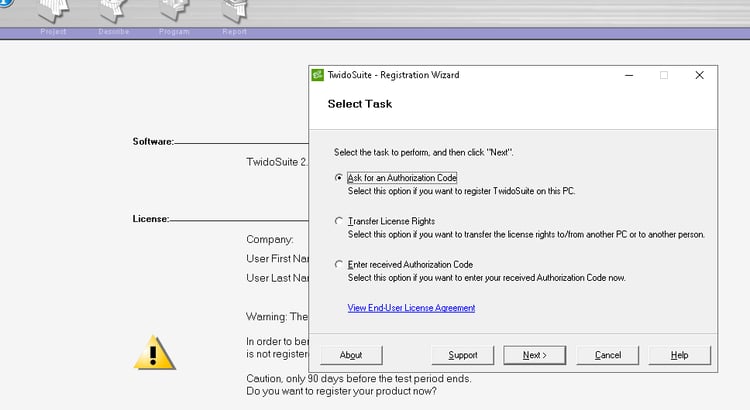Screen dimensions: 750x410
Task: Click the yellow warning triangle icon
Action: click(154, 353)
